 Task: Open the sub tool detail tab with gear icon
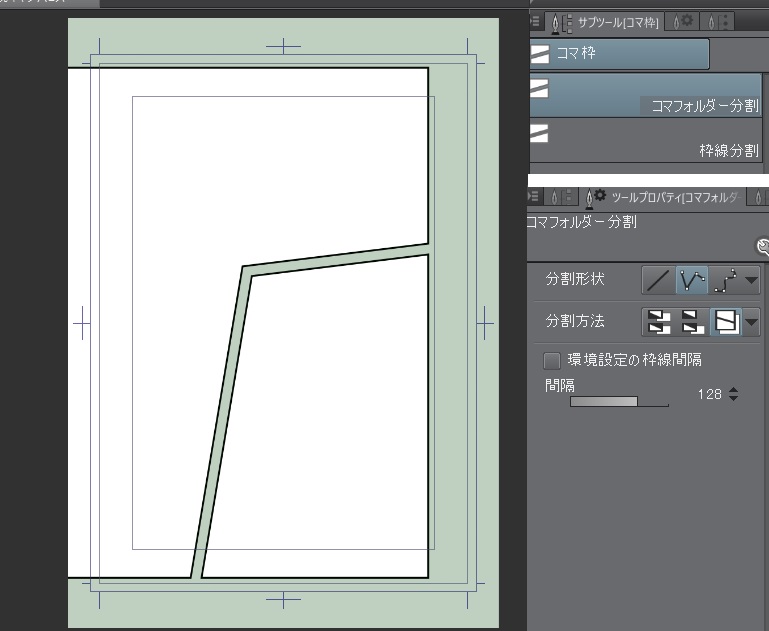[x=683, y=22]
